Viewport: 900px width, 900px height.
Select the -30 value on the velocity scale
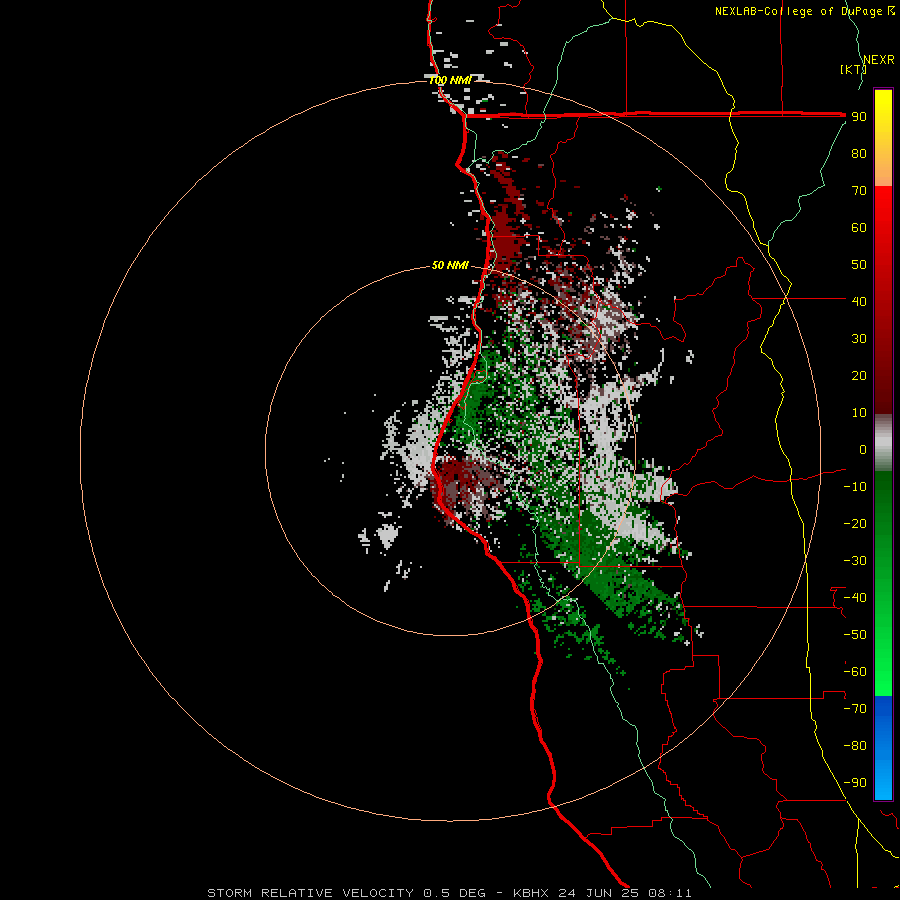[855, 561]
